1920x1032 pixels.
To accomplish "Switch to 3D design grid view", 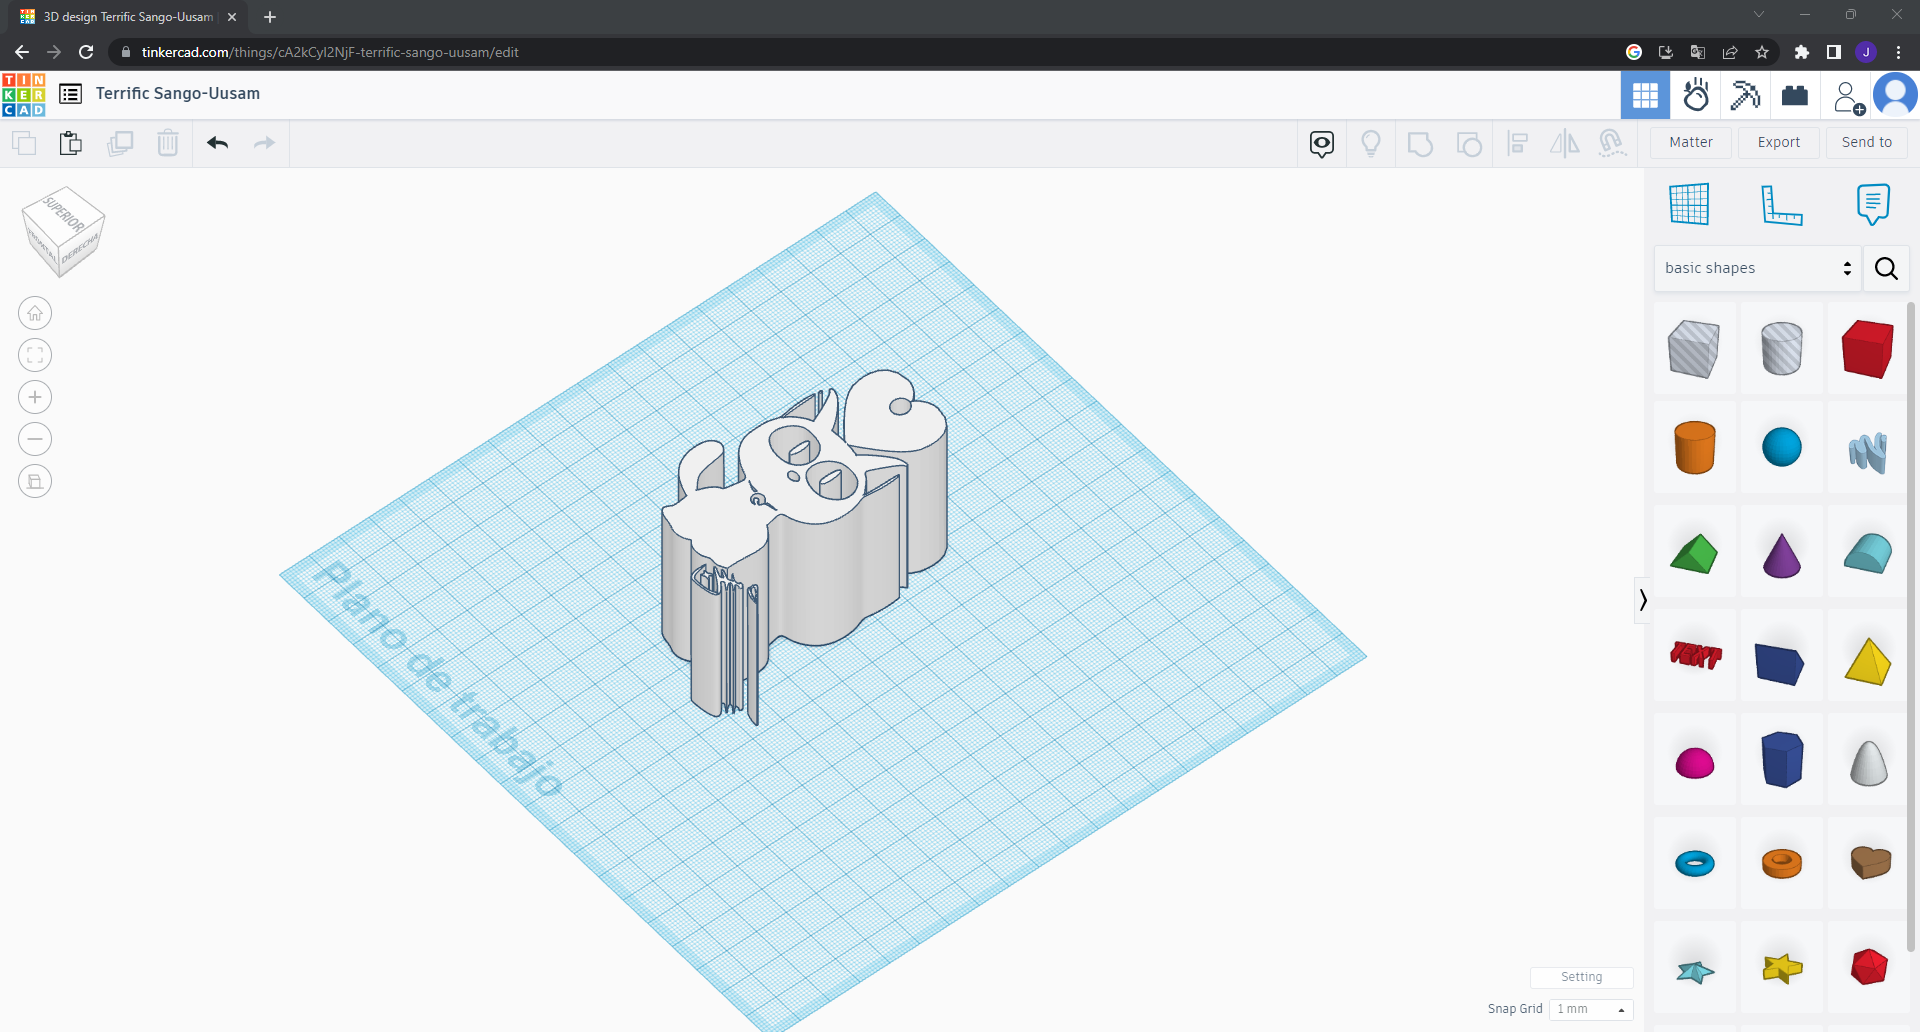I will pyautogui.click(x=1645, y=95).
